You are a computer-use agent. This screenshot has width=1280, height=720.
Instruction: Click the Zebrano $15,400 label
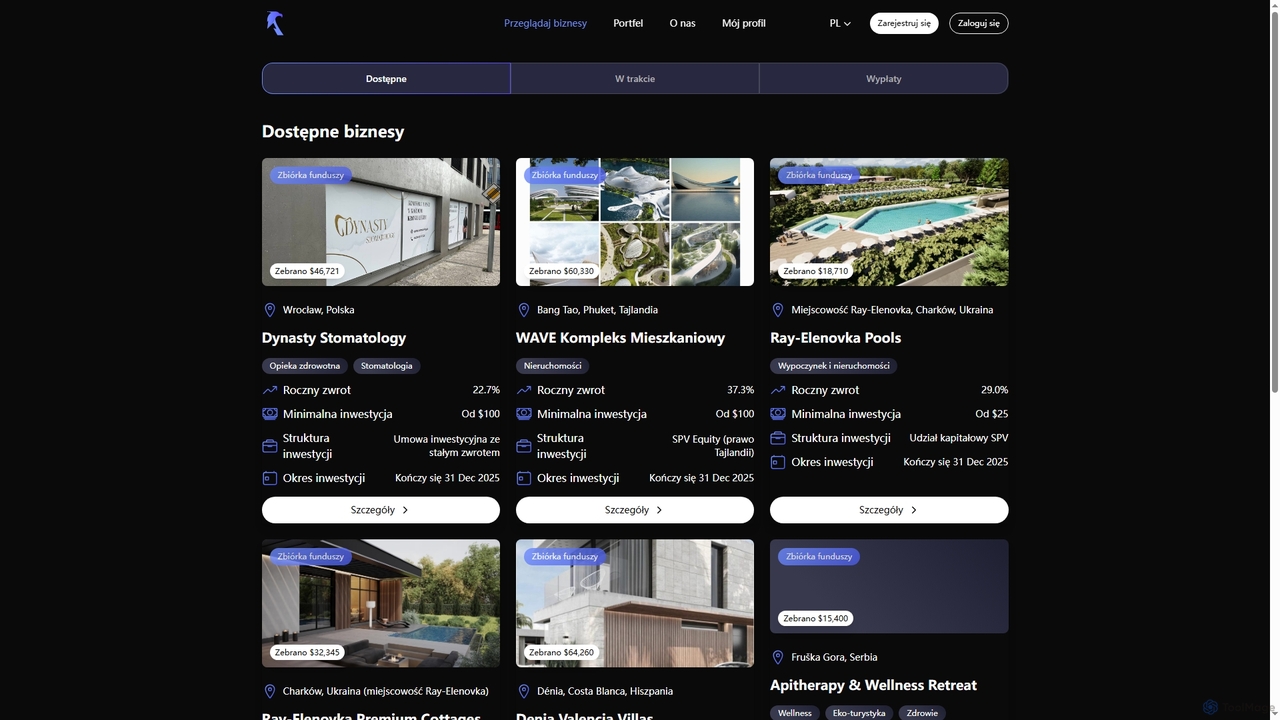815,618
